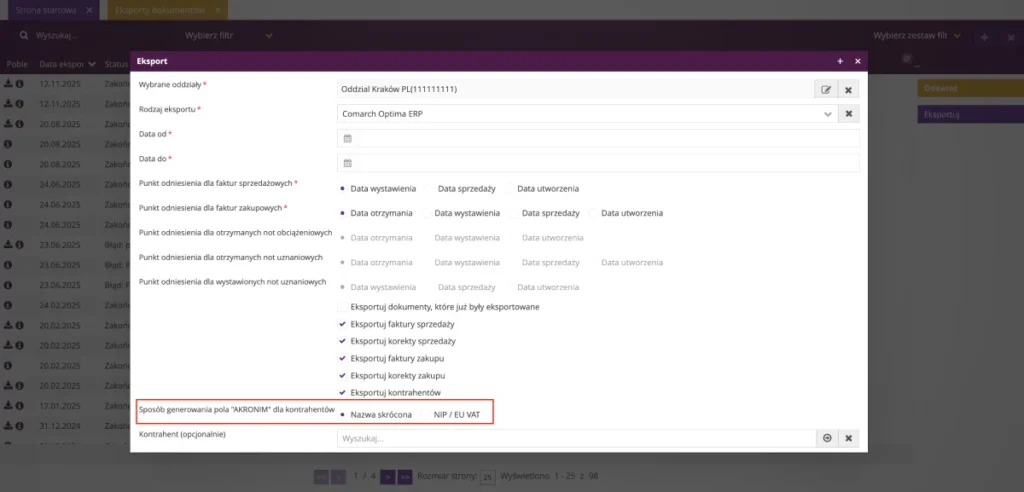Click download icon in the 17.01.2025 row
The width and height of the screenshot is (1024, 492).
coord(8,405)
